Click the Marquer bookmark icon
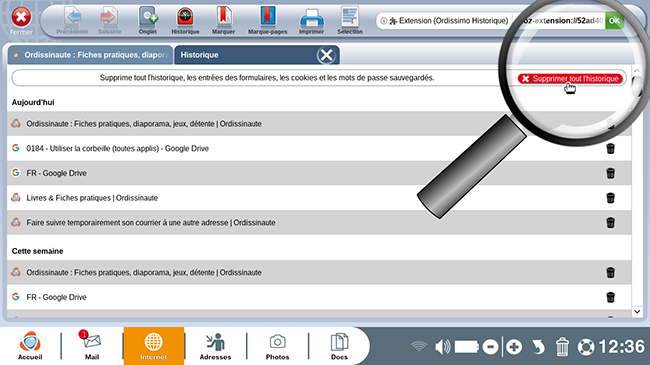Image resolution: width=650 pixels, height=365 pixels. coord(223,20)
